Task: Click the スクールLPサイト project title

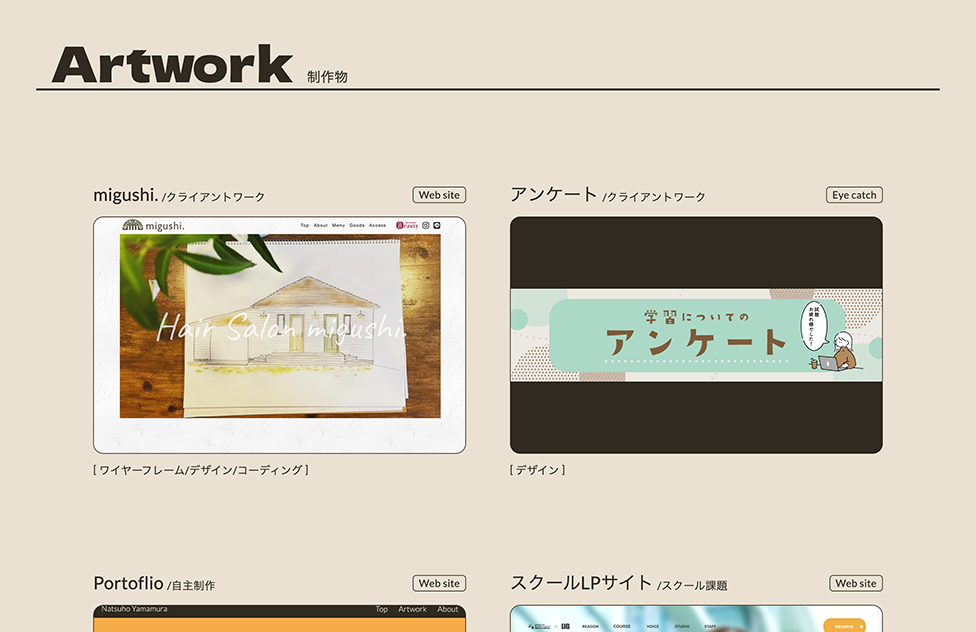Action: pos(580,583)
